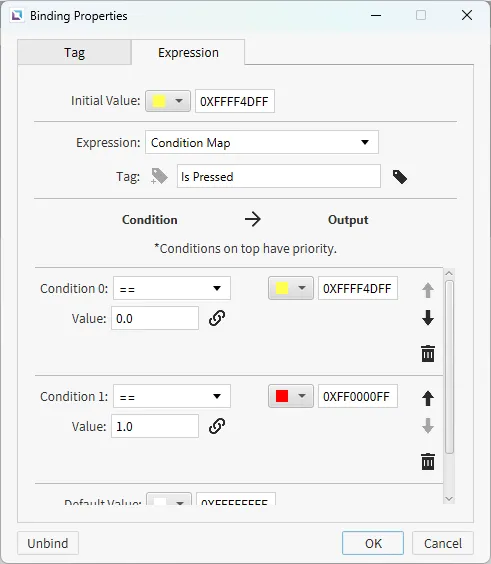The width and height of the screenshot is (491, 564).
Task: Open Condition 0 operator dropdown
Action: (x=172, y=288)
